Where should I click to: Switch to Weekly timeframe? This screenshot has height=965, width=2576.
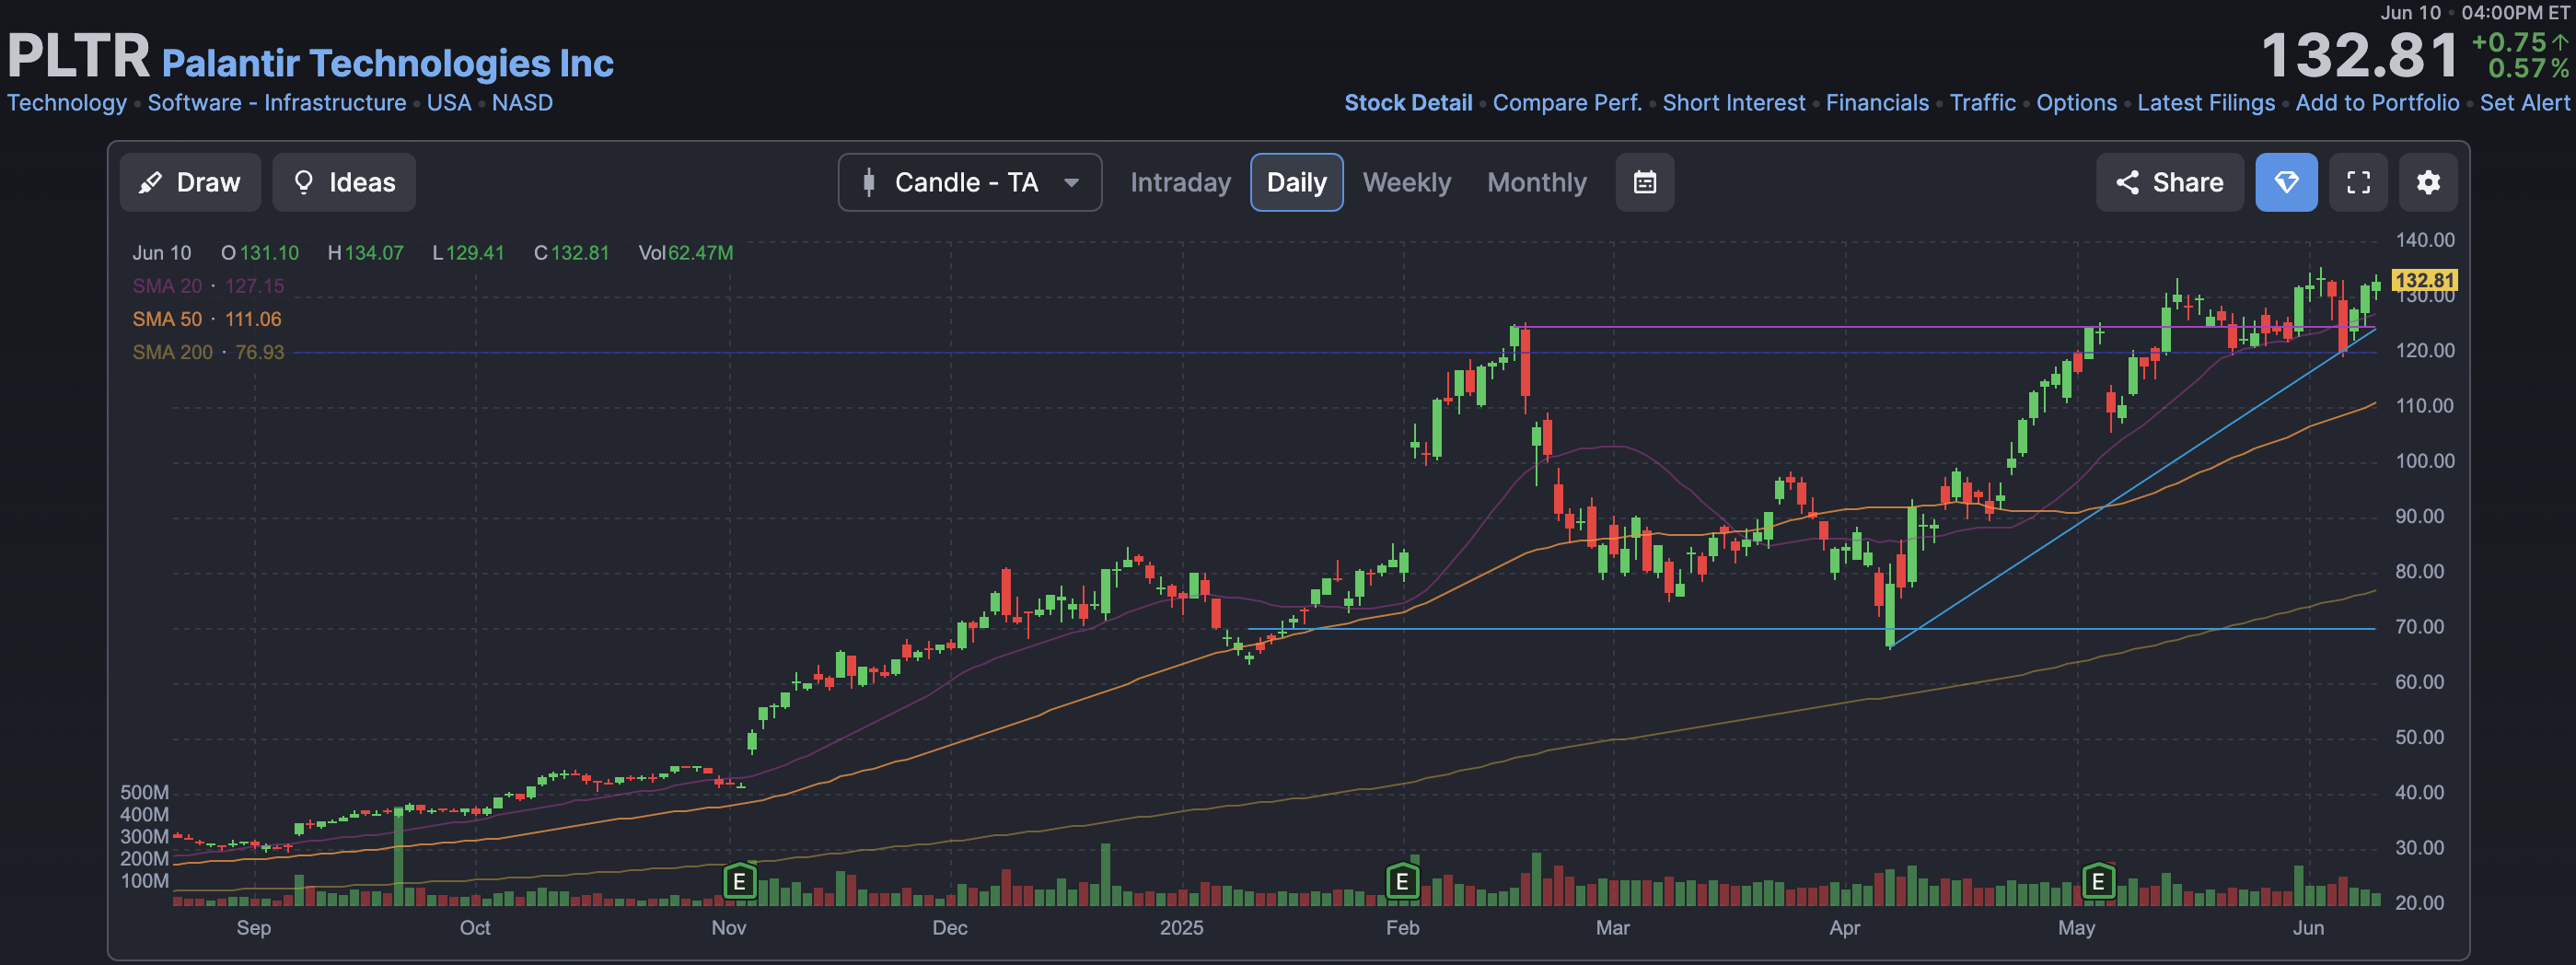(x=1406, y=182)
